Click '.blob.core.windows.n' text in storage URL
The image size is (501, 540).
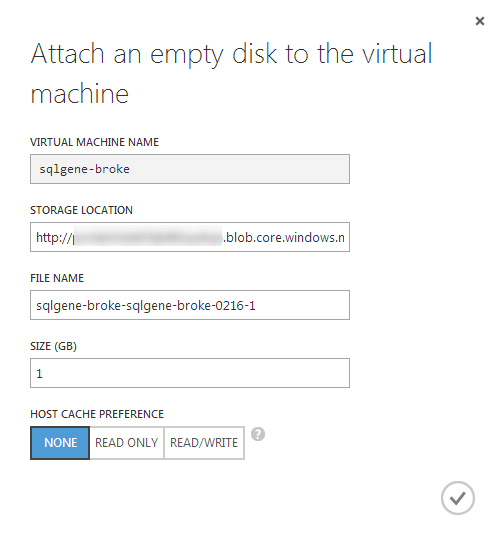[x=284, y=238]
